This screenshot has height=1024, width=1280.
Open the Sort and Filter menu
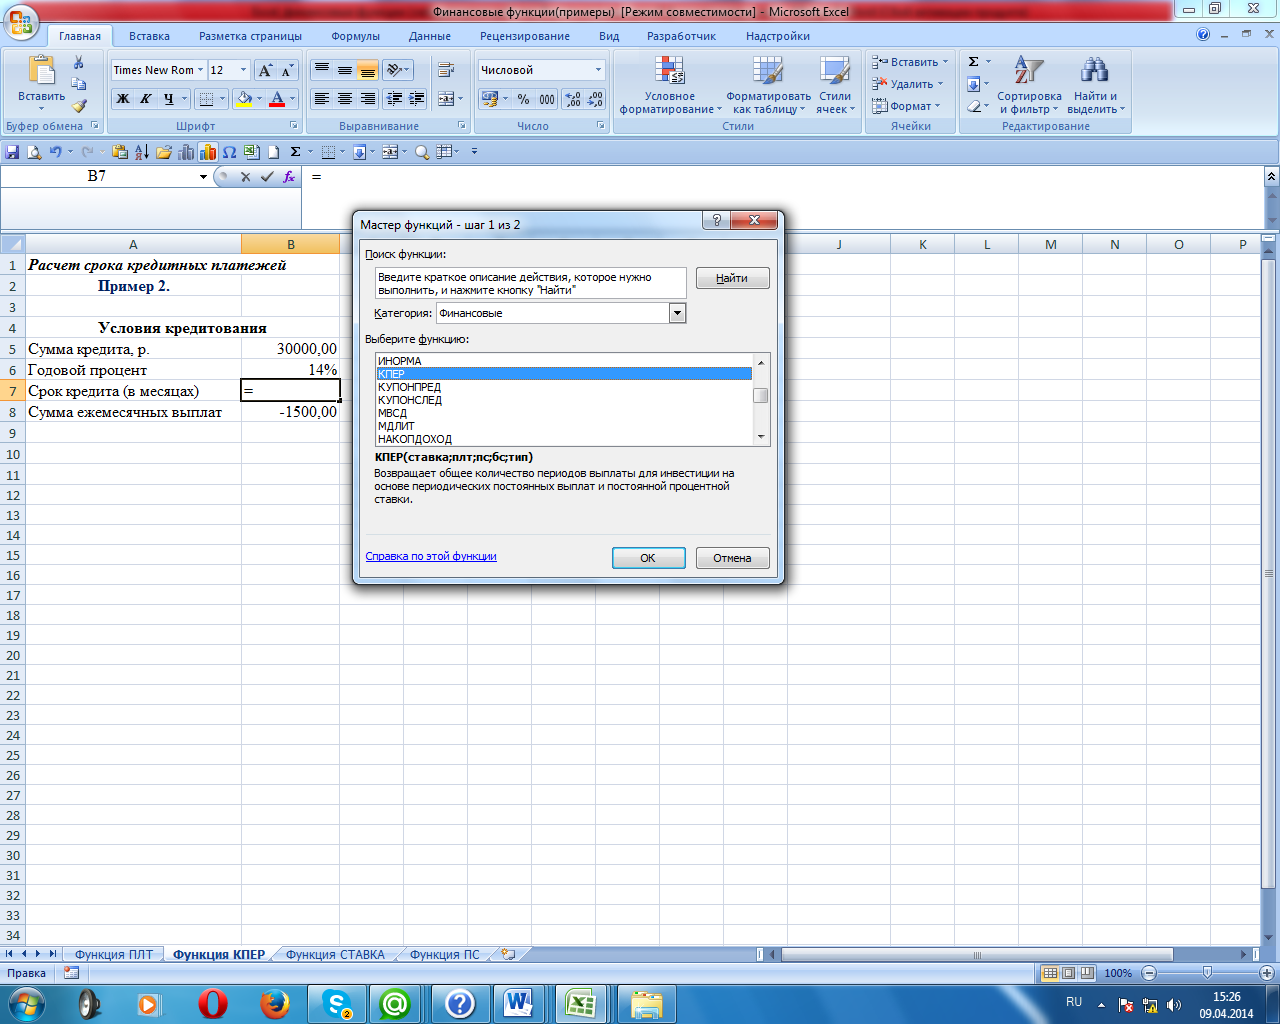[1029, 84]
